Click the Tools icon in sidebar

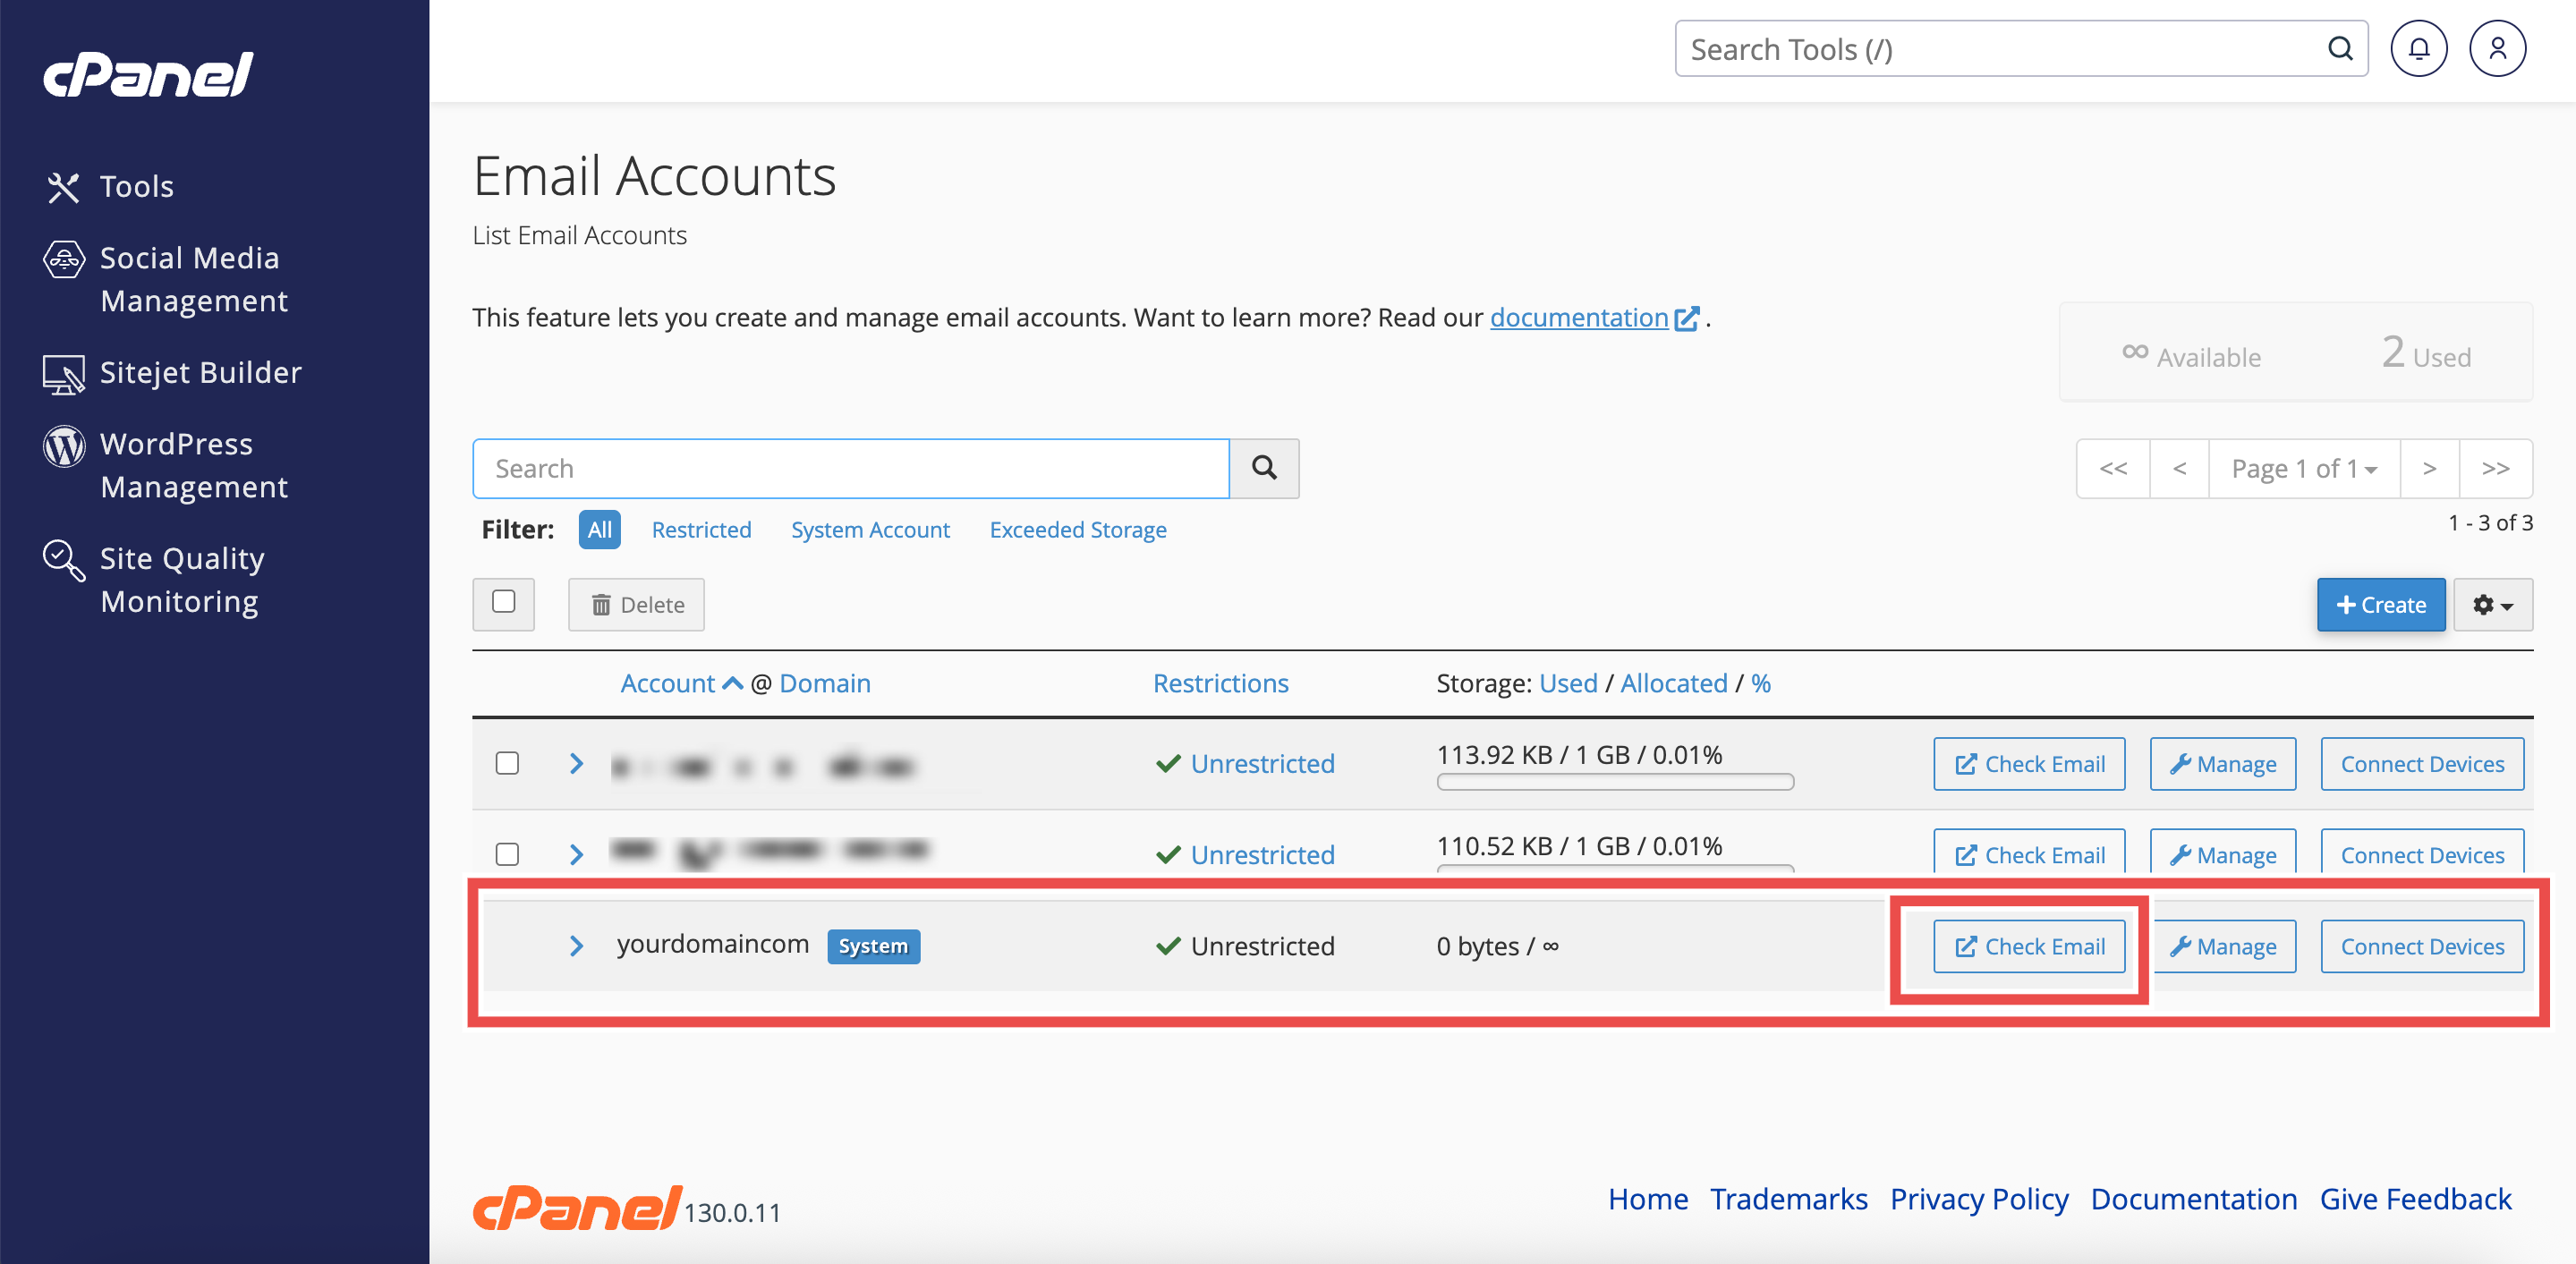63,187
